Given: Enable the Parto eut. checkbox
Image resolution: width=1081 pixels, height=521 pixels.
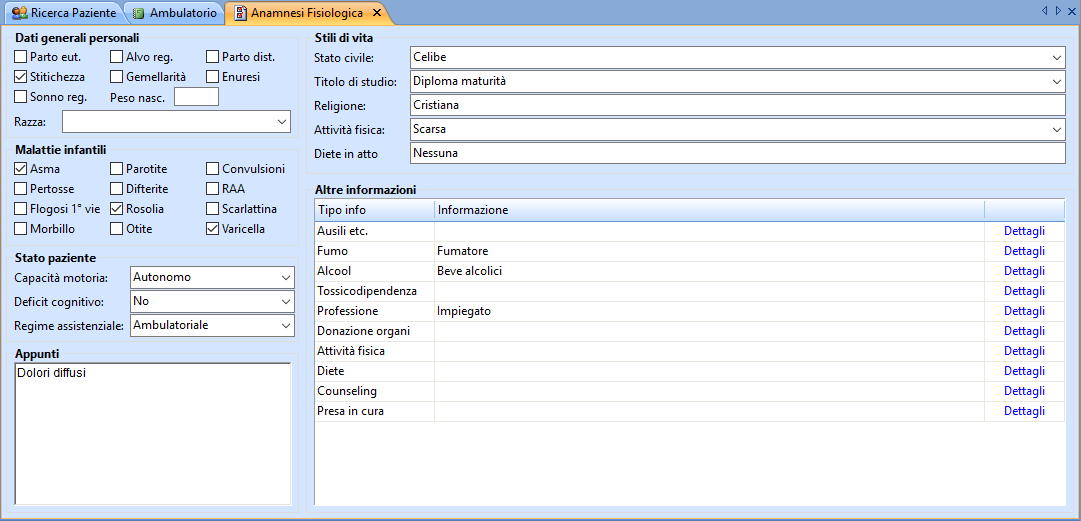Looking at the screenshot, I should 21,57.
